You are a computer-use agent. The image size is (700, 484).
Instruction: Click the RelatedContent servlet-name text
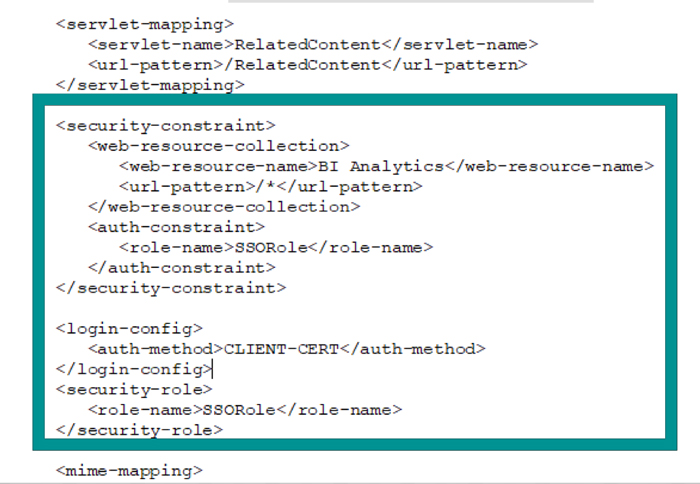(x=308, y=45)
